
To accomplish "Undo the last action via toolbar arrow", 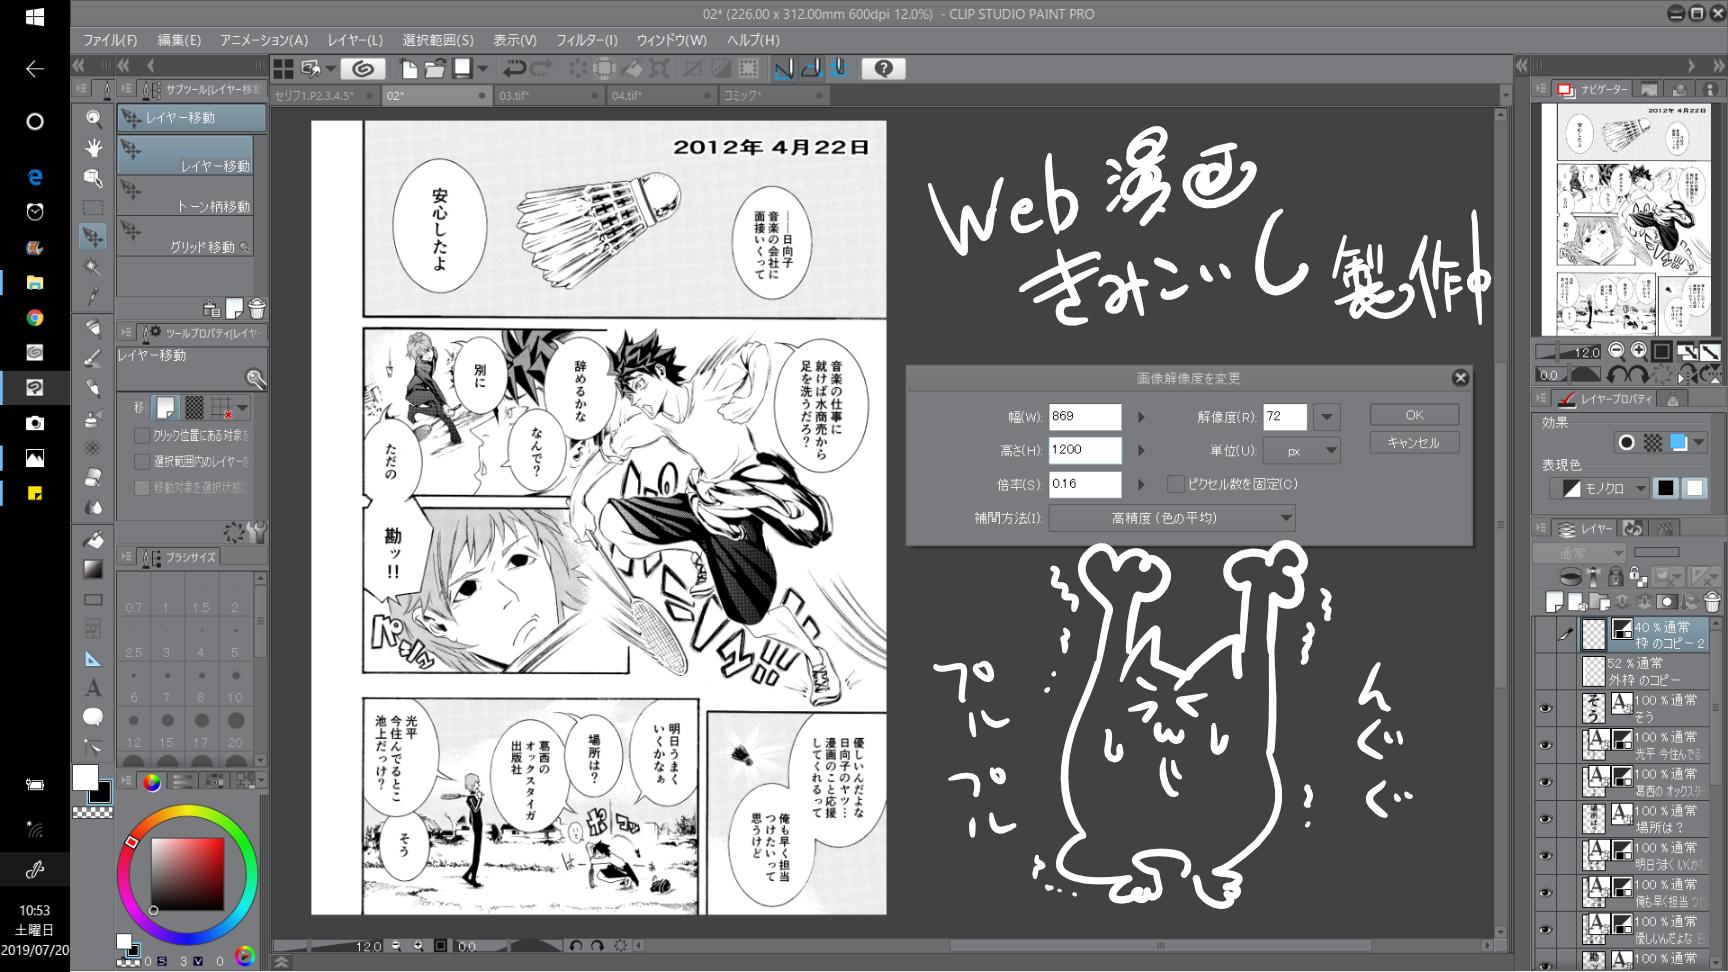I will 514,69.
